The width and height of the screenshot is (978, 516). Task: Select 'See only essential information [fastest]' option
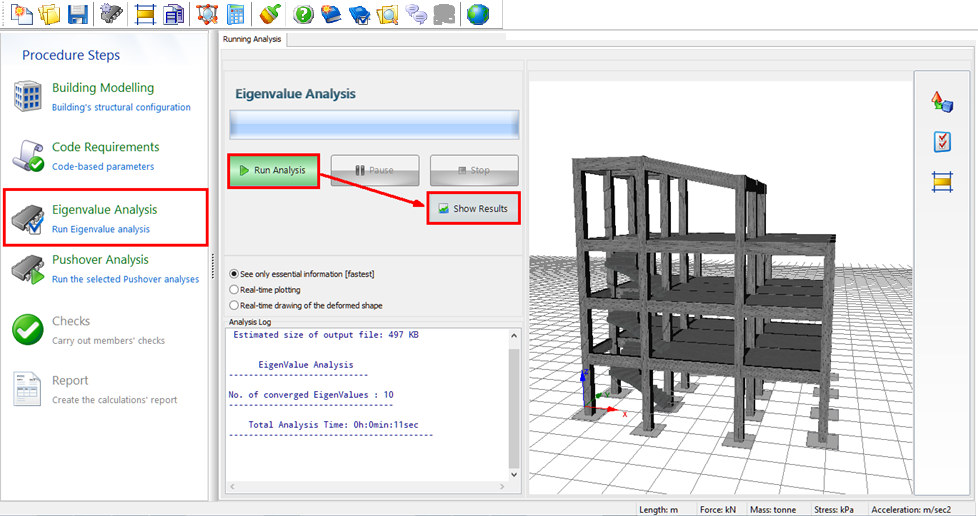[234, 273]
